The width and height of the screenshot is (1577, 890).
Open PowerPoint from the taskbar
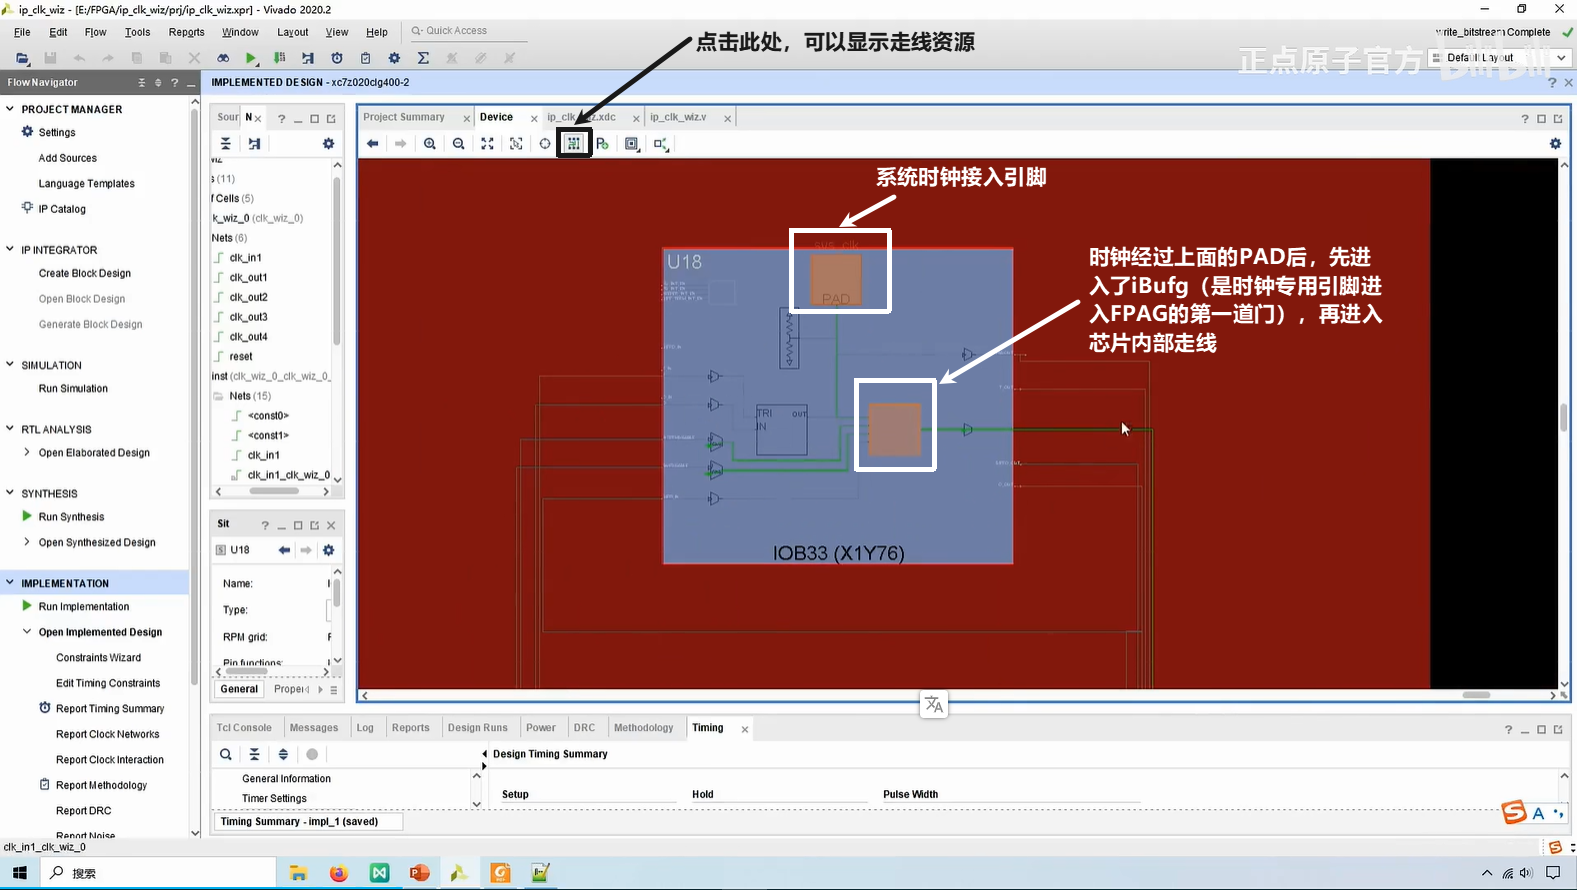pos(419,873)
